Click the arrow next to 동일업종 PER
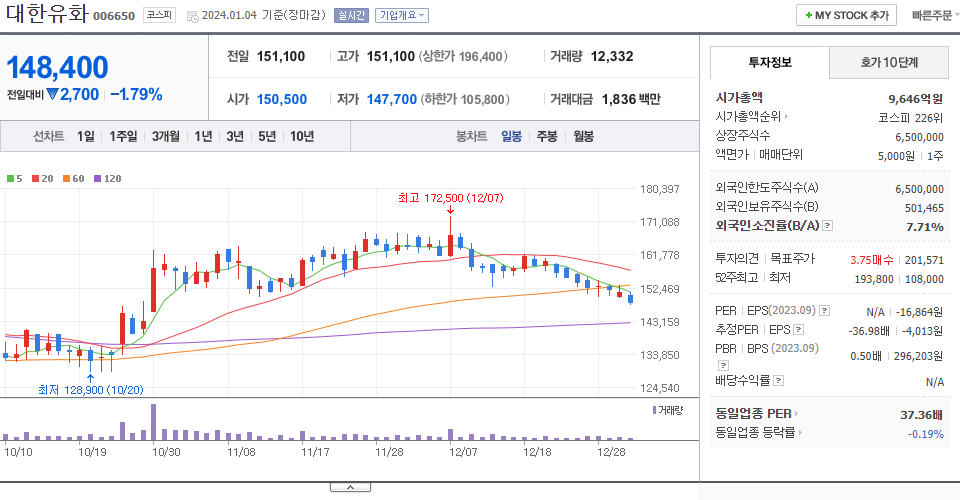 click(x=796, y=414)
